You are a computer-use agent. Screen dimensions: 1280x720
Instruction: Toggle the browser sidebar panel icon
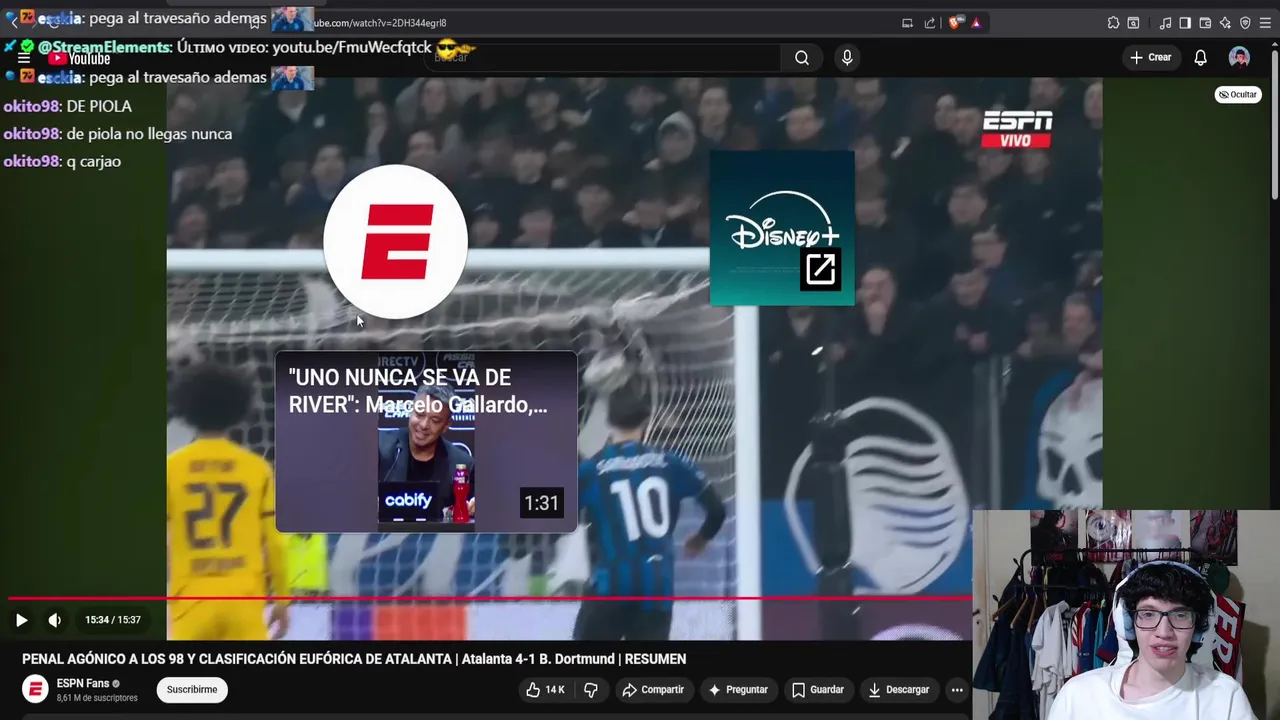point(1185,23)
